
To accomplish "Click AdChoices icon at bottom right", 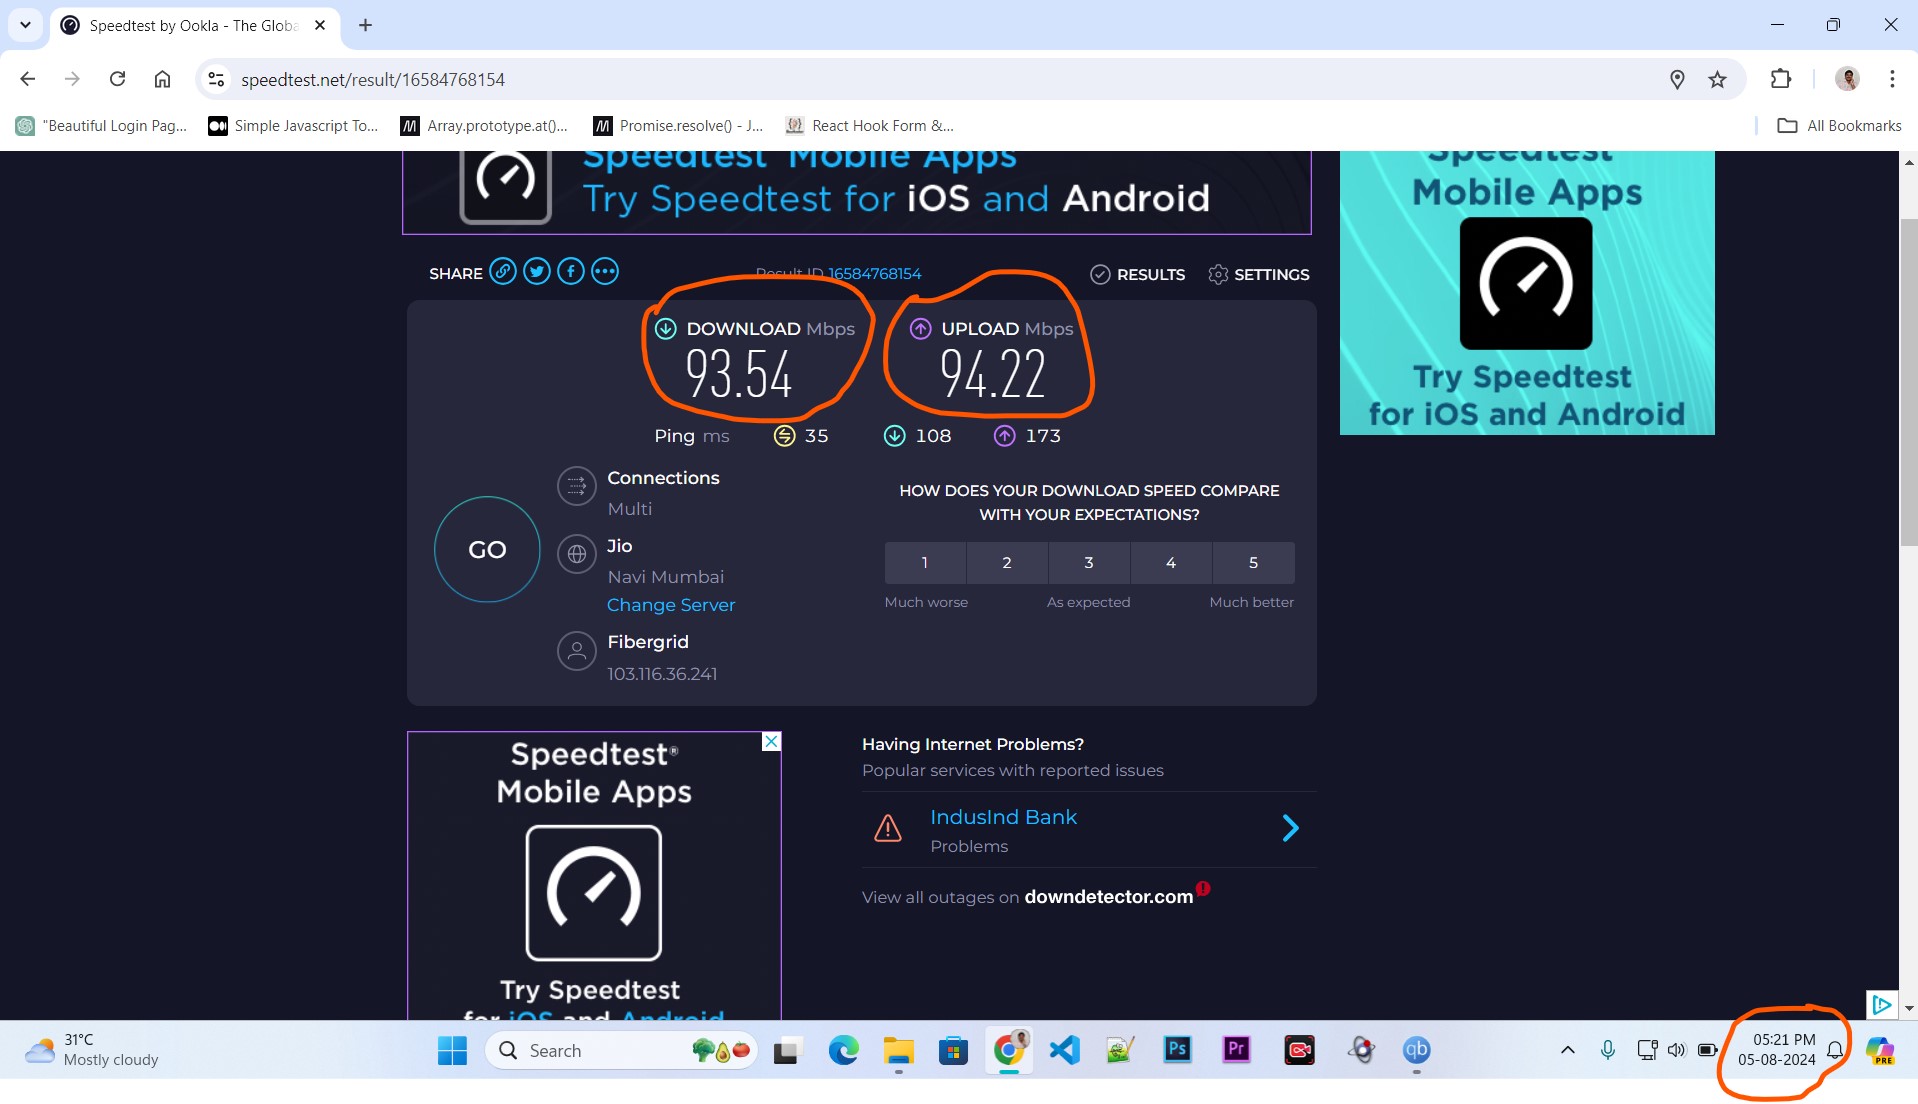I will 1881,1004.
